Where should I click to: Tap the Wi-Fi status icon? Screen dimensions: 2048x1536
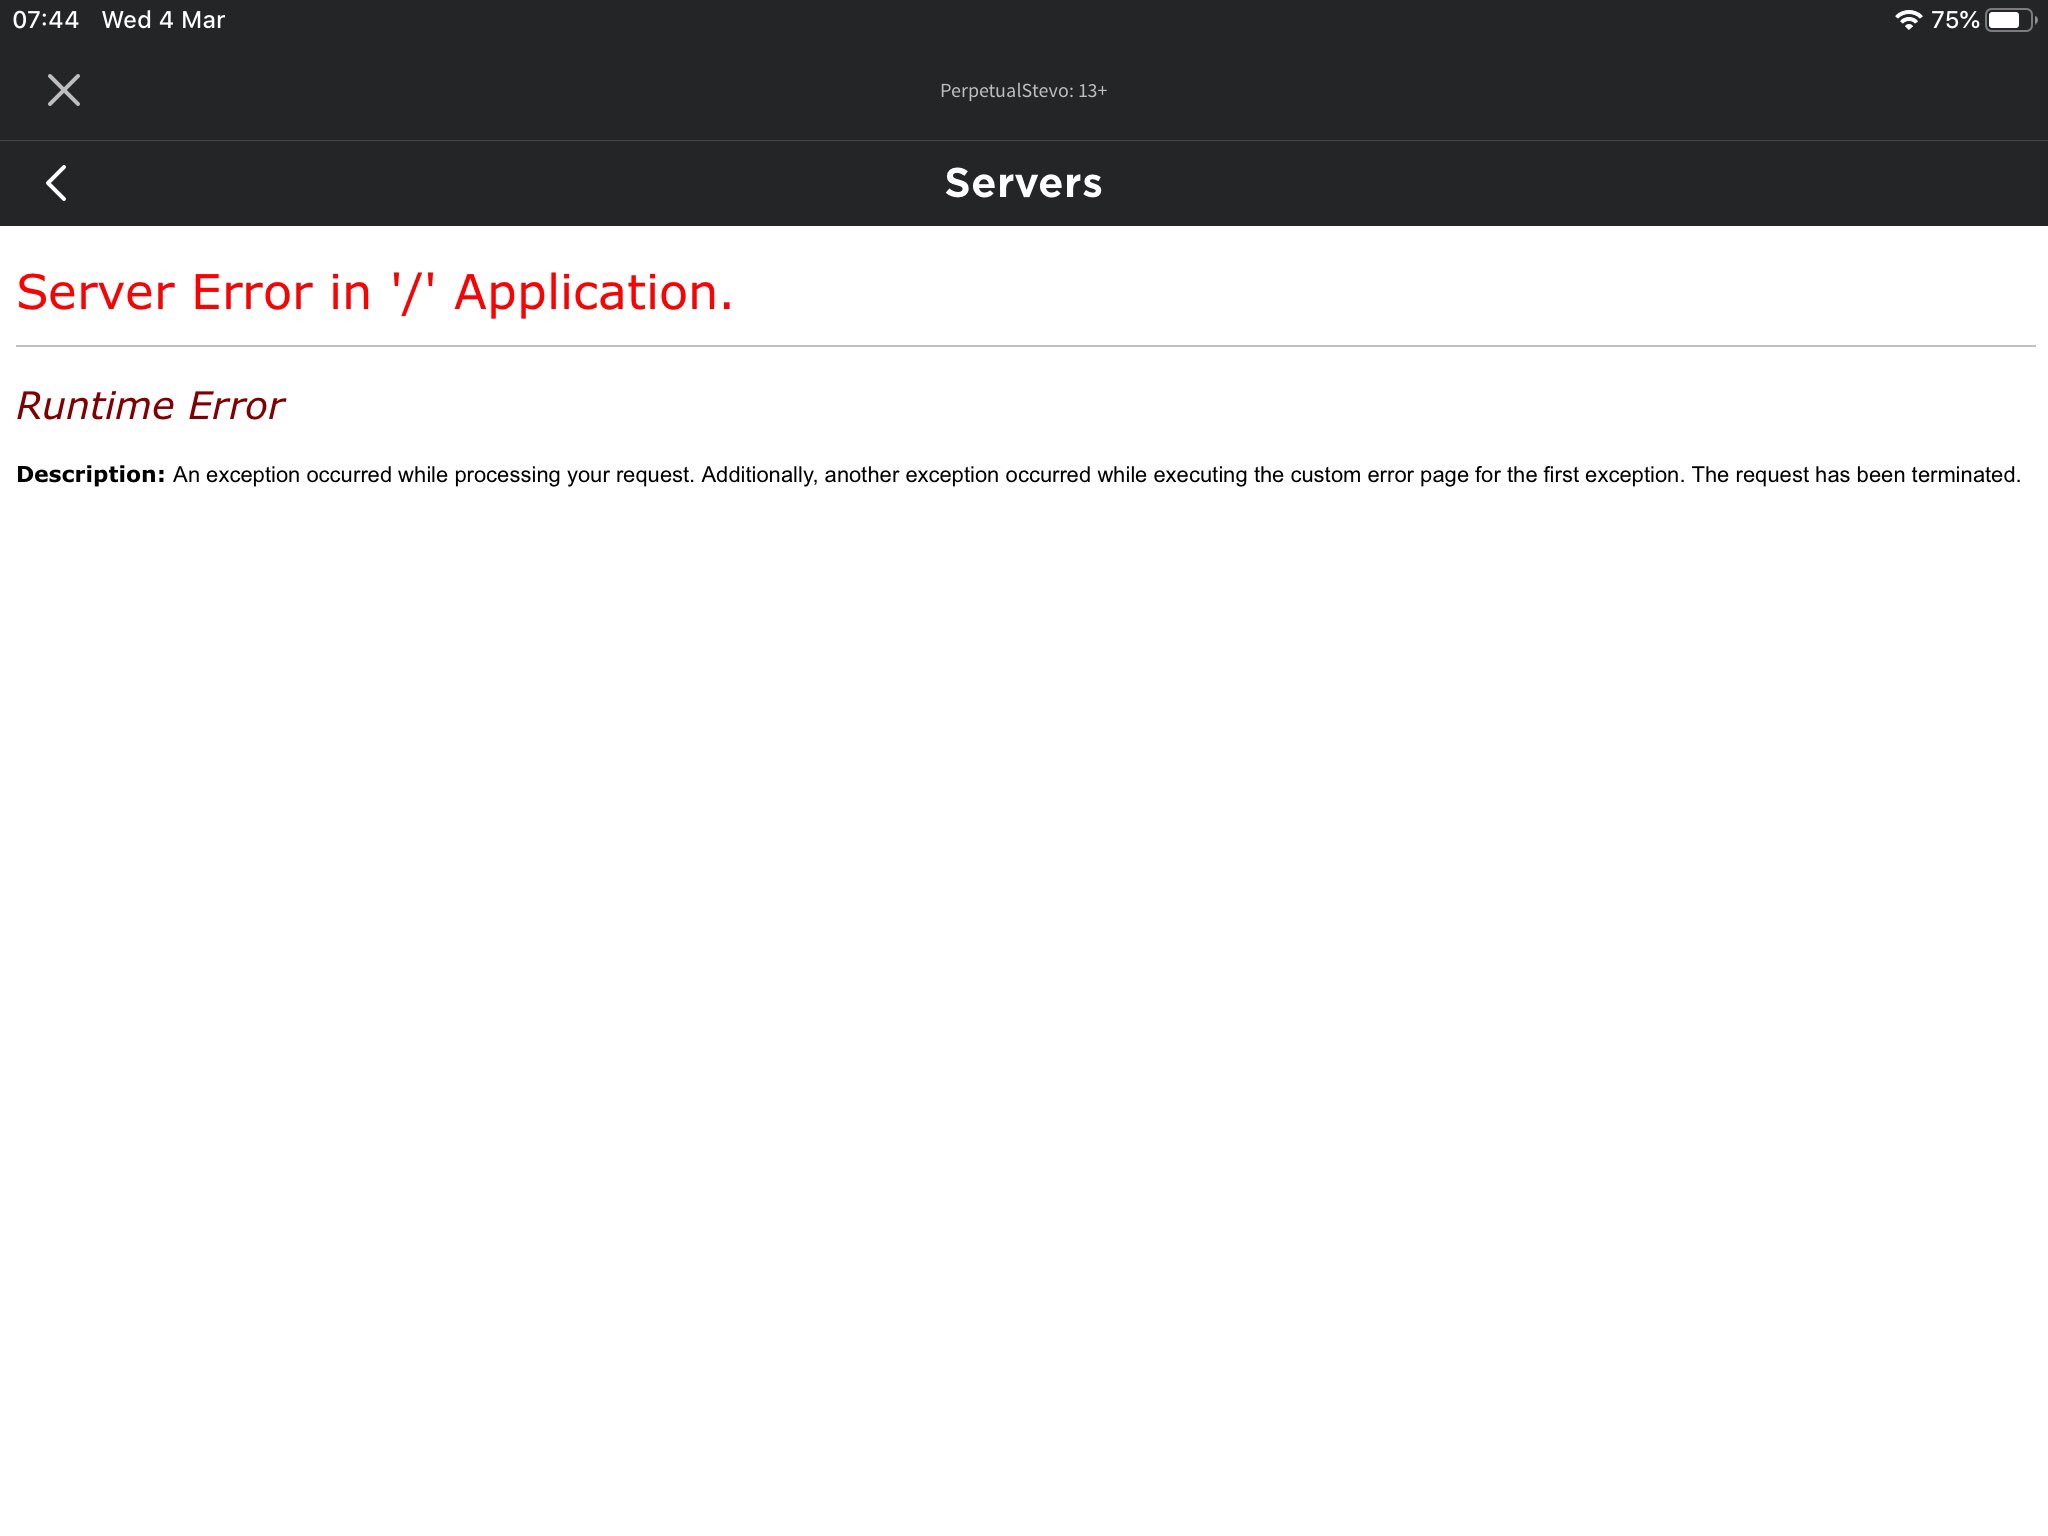tap(1908, 20)
